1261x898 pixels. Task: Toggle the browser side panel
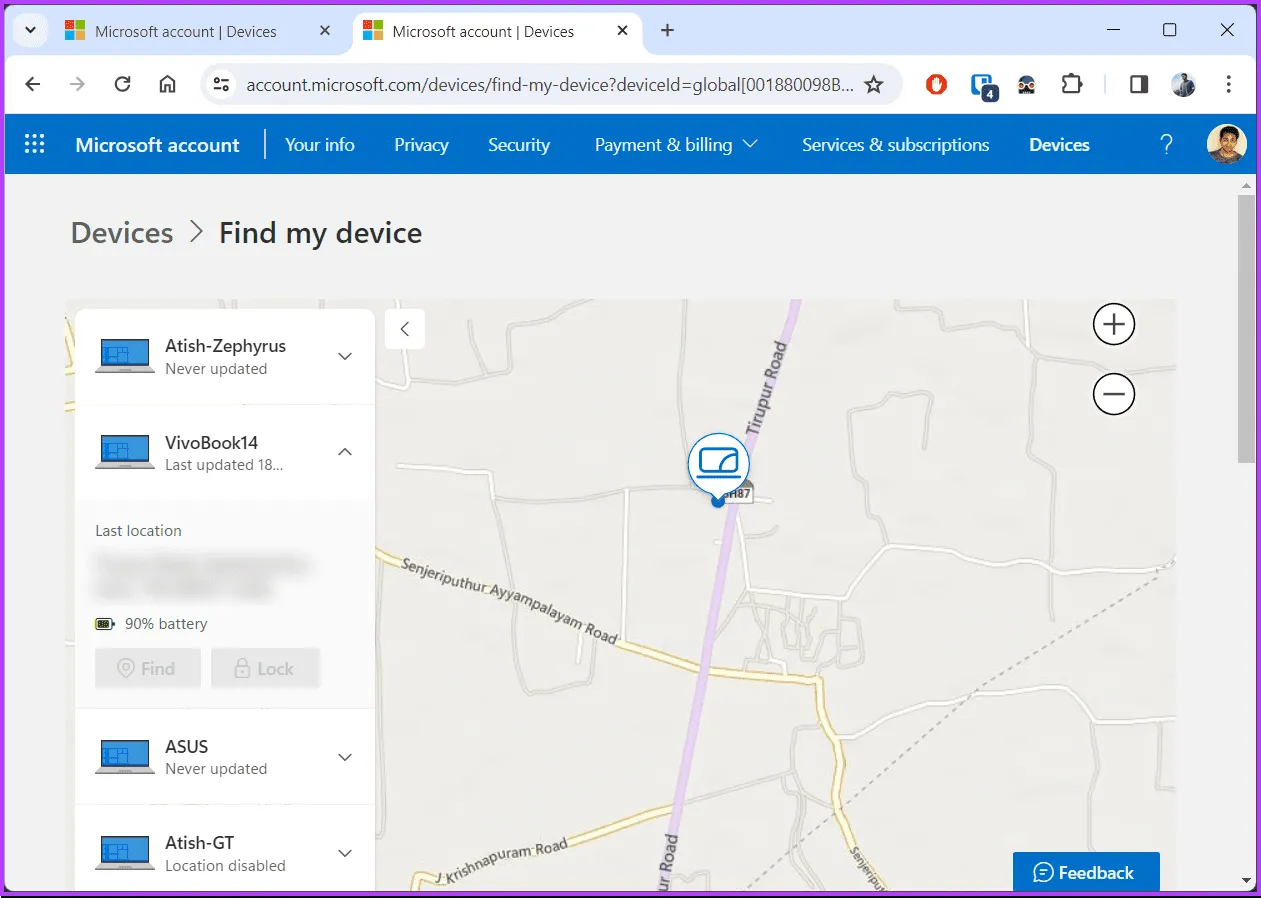pos(1138,85)
